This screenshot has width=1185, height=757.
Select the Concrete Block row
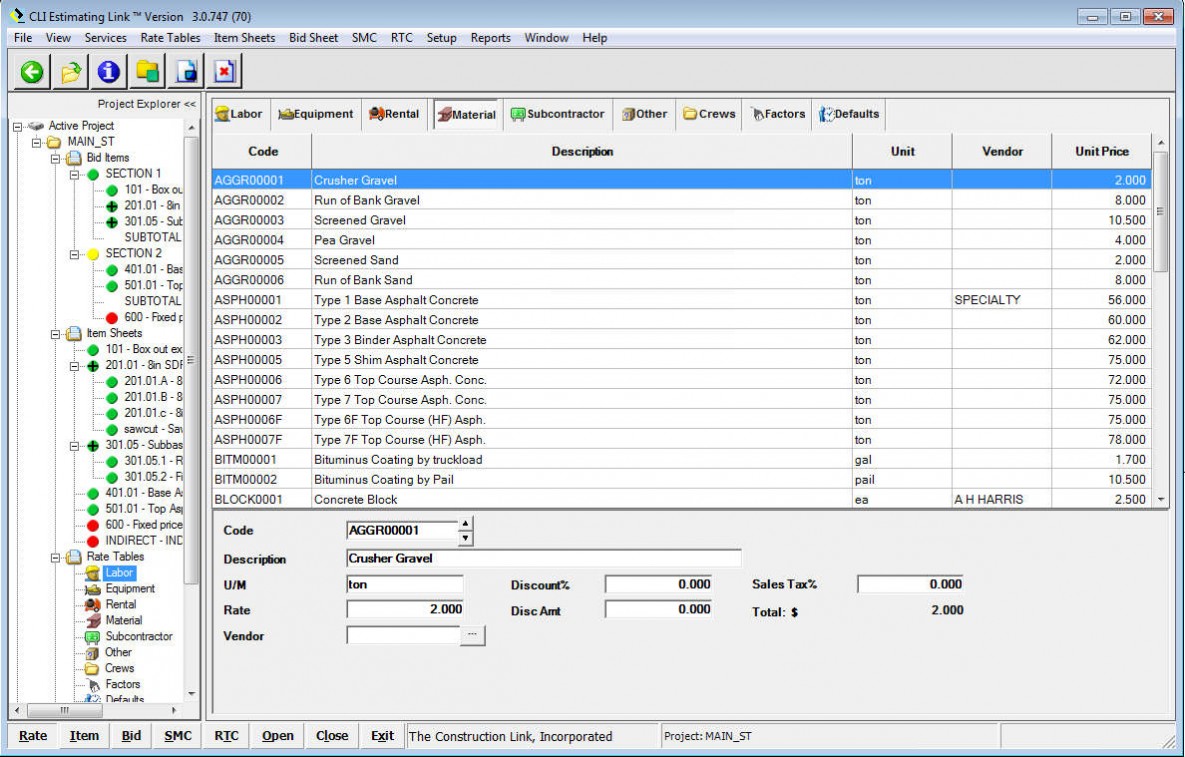(x=682, y=499)
